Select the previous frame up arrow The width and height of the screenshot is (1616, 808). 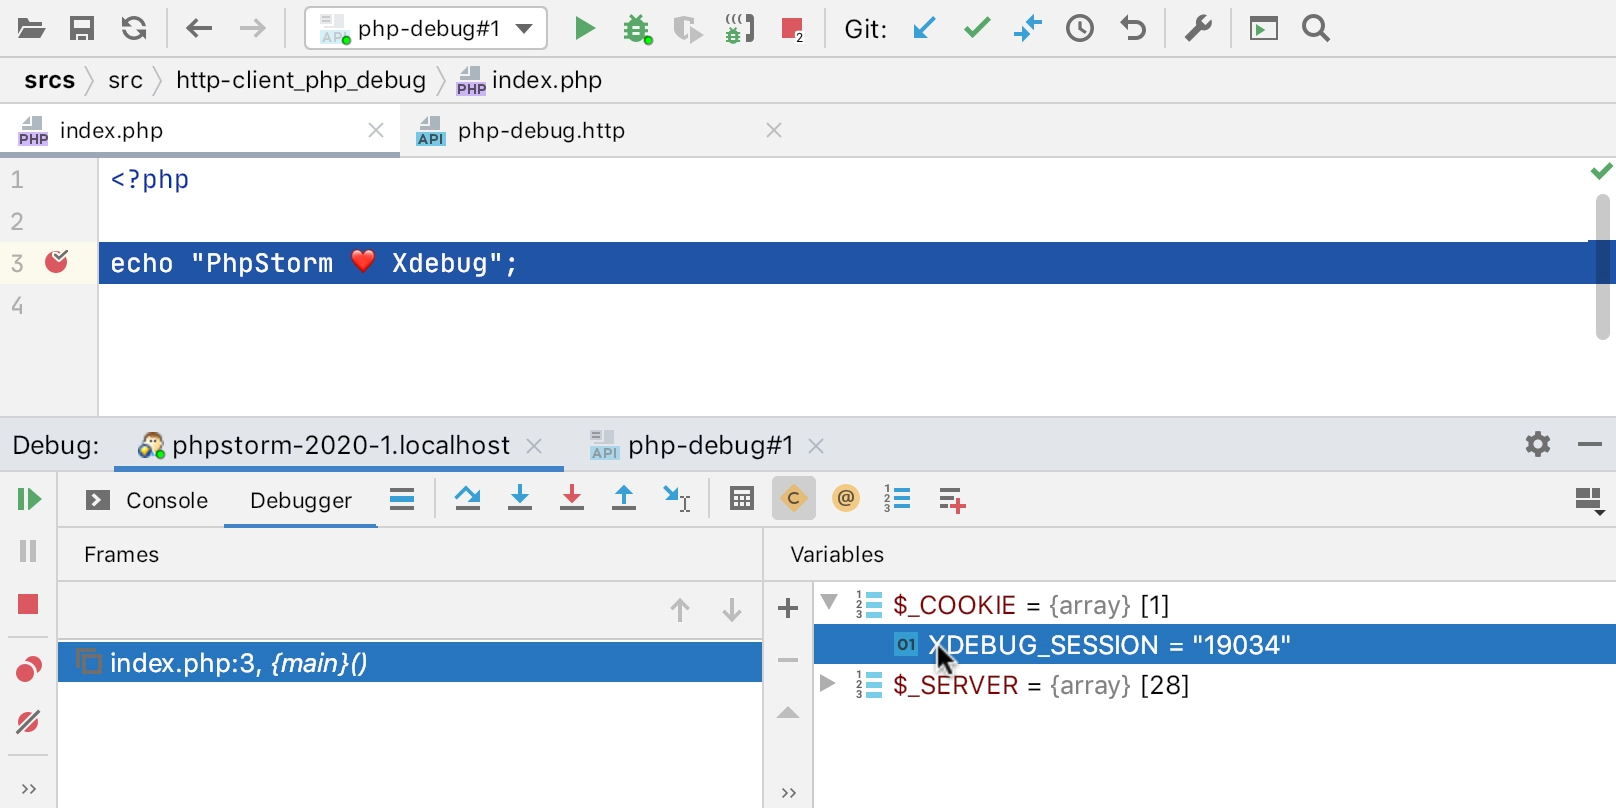coord(680,610)
